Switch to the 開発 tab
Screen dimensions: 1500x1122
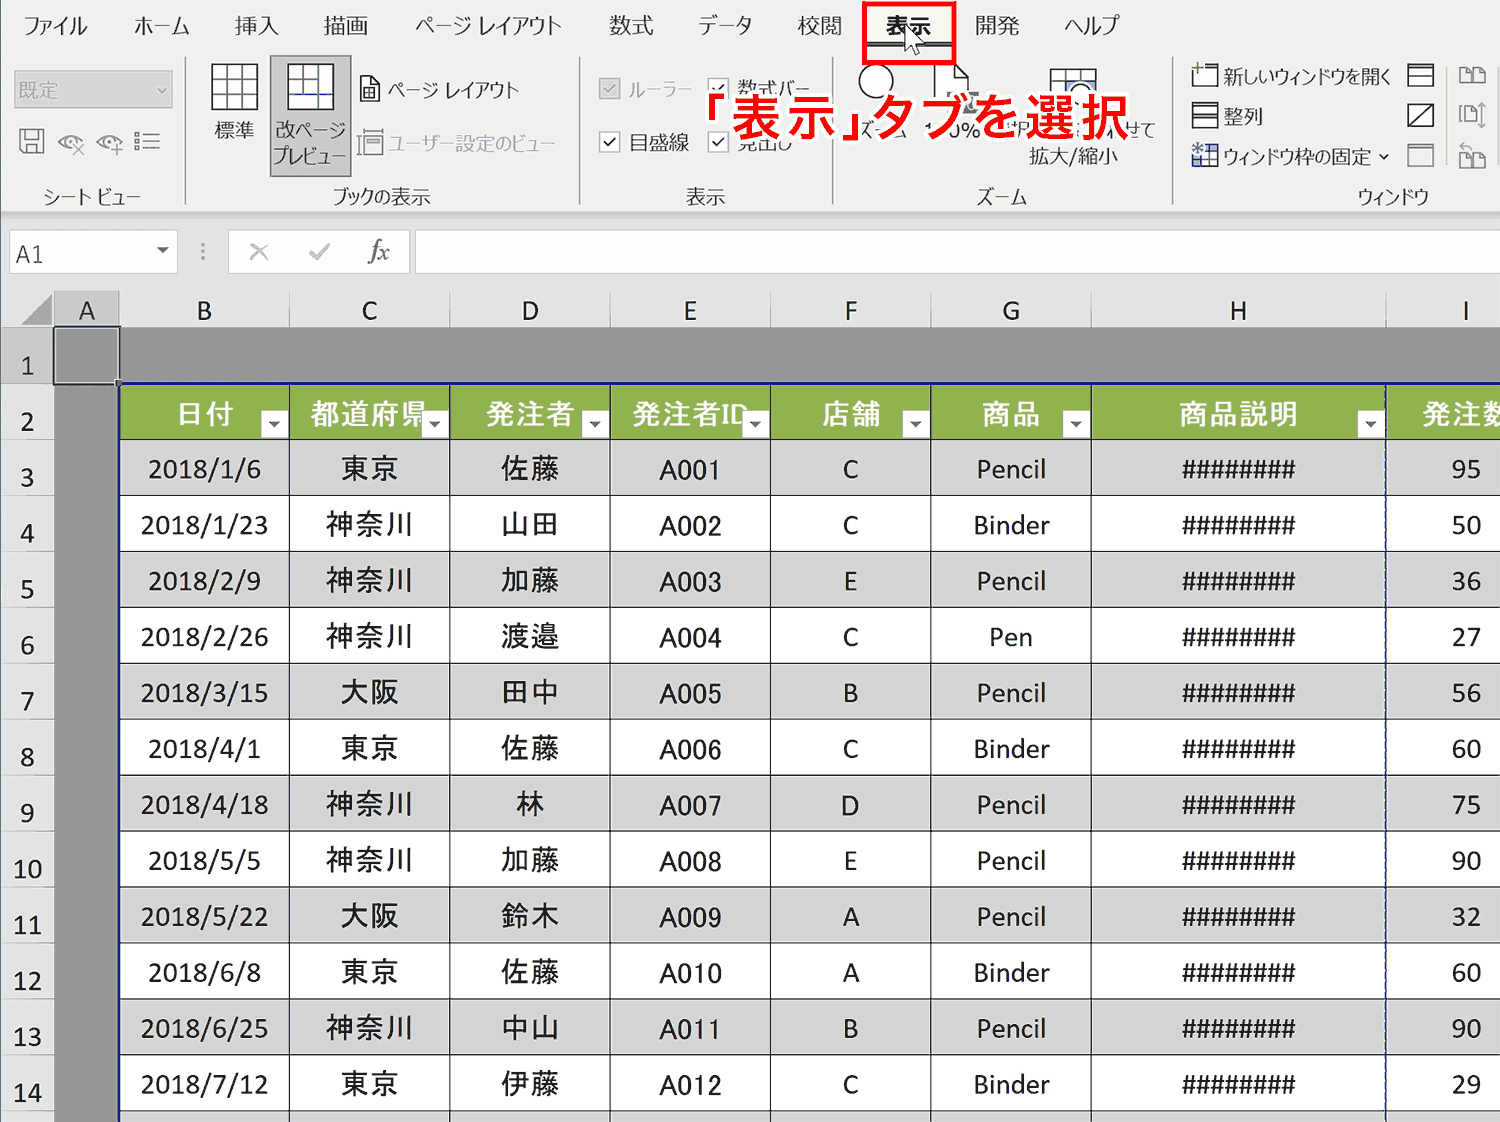[x=997, y=26]
